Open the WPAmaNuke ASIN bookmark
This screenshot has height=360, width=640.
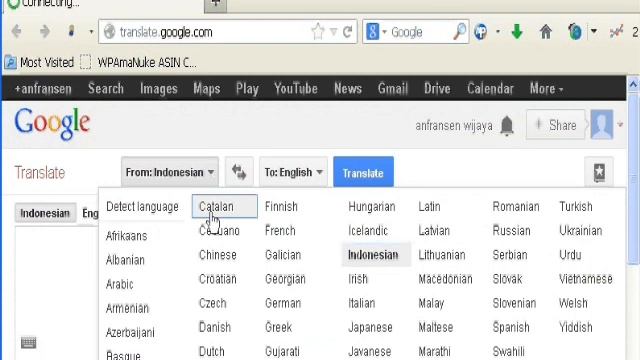[138, 62]
